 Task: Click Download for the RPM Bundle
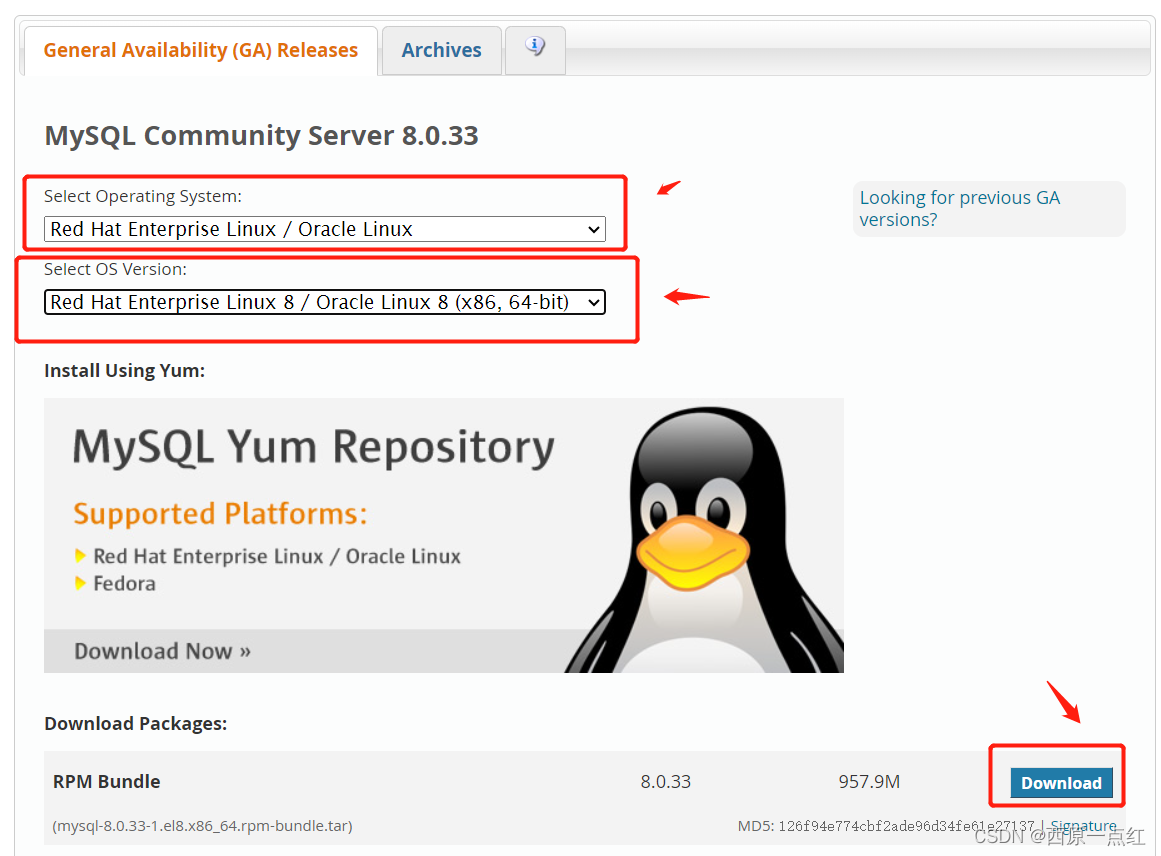coord(1061,783)
